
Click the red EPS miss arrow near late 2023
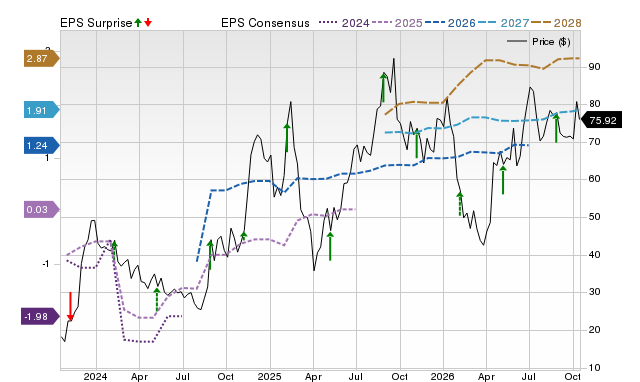[70, 306]
